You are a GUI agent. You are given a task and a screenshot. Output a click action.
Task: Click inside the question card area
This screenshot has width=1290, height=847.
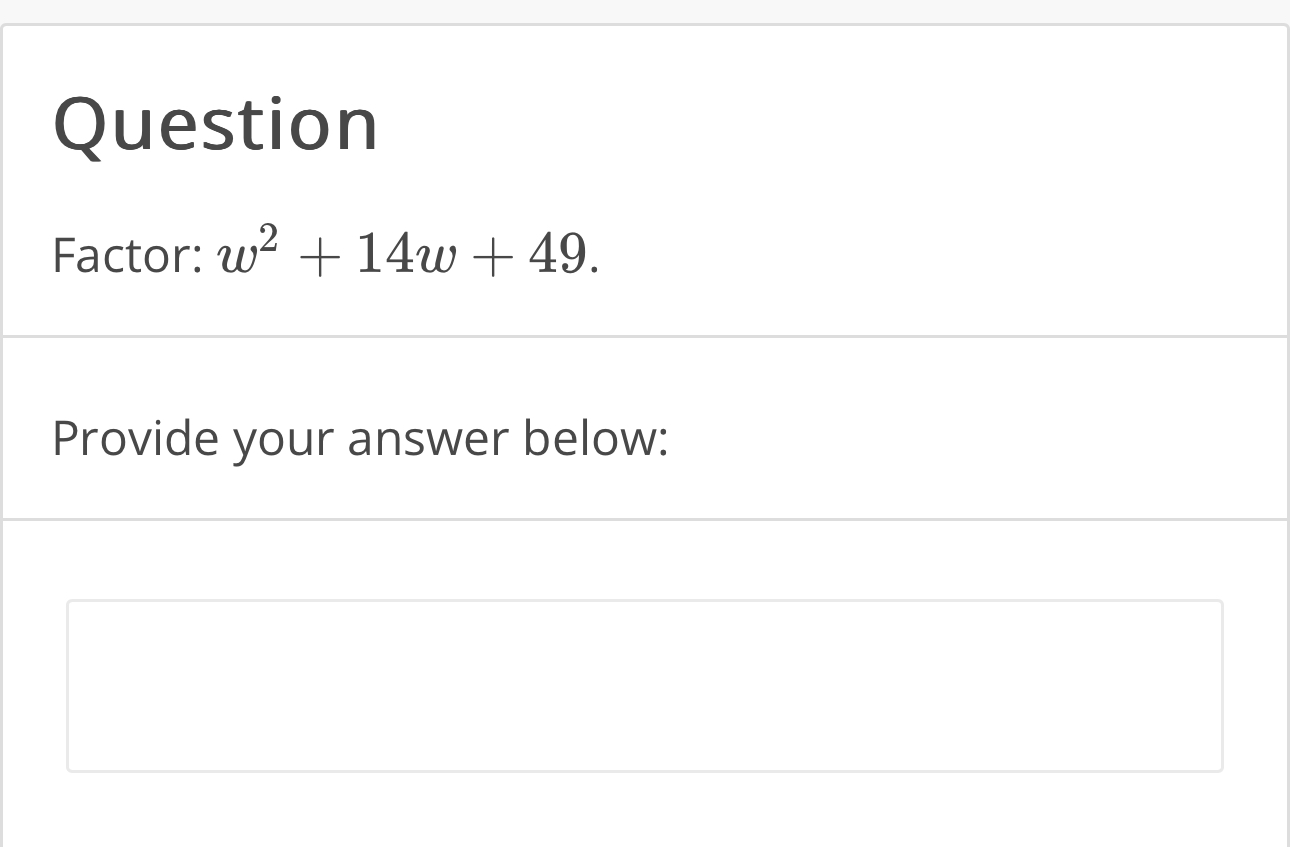click(645, 180)
